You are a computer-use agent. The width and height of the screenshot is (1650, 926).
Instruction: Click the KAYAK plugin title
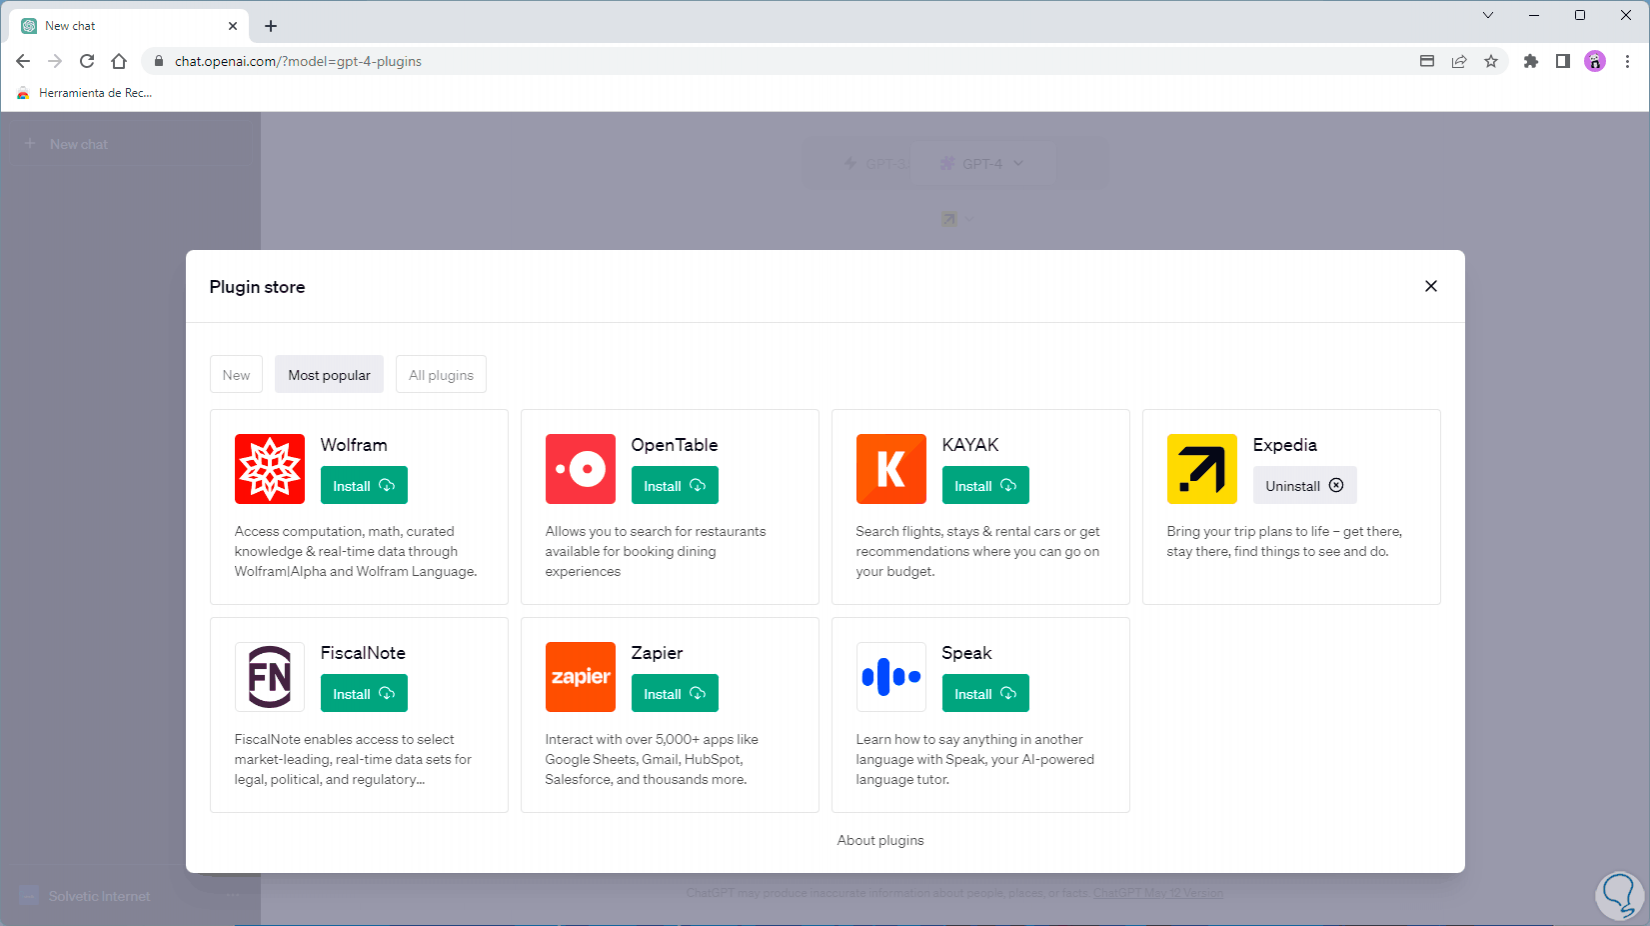970,445
